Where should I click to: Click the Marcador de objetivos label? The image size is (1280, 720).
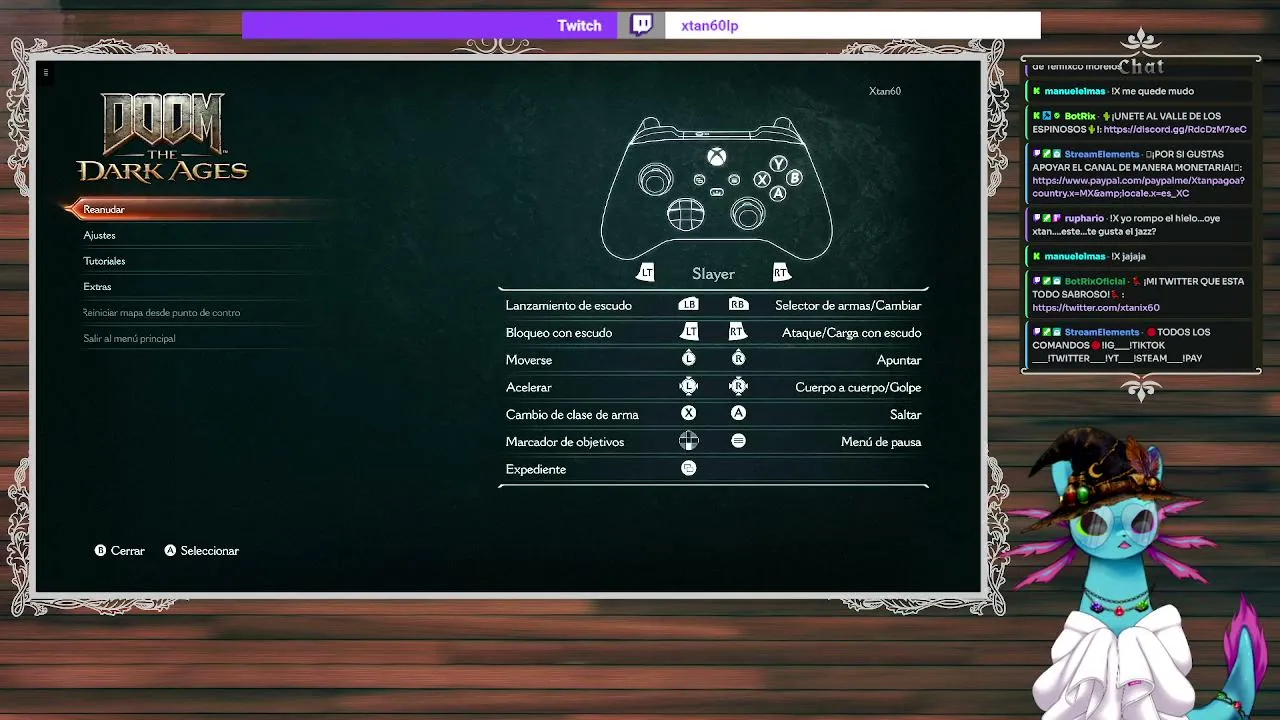(565, 442)
